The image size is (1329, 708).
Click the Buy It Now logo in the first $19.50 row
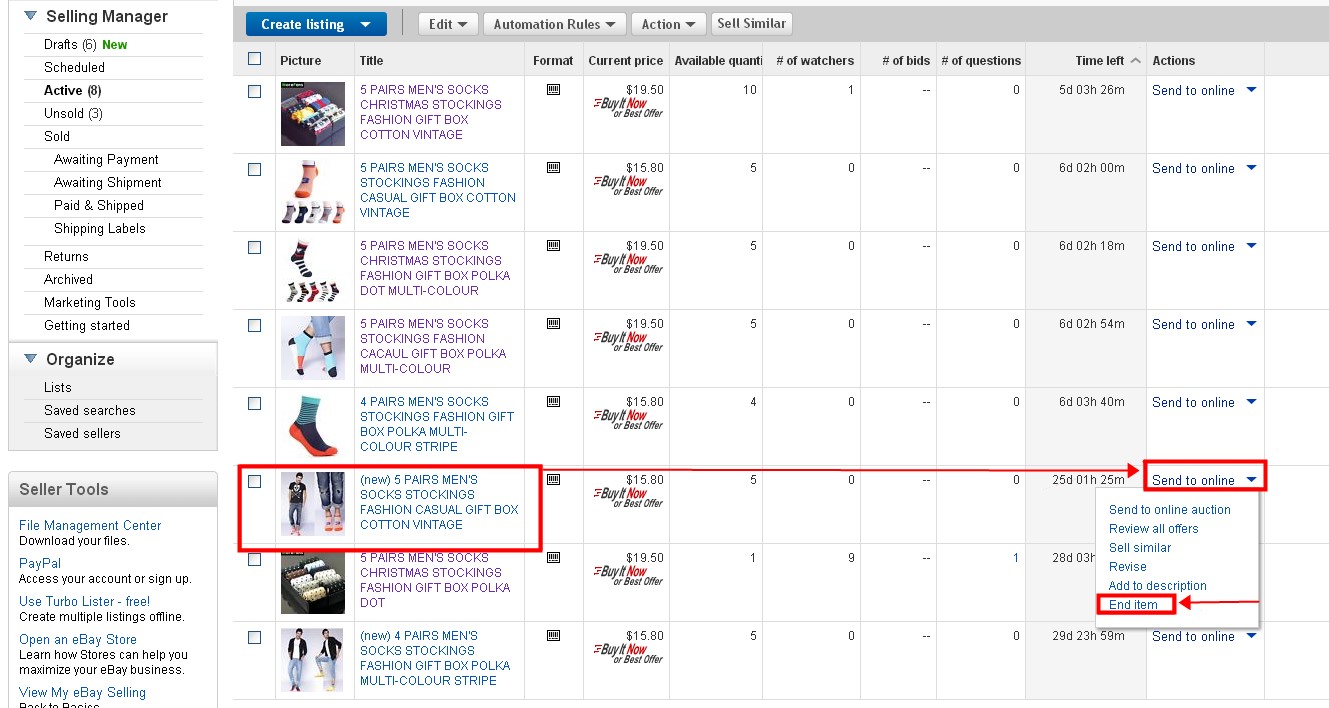(629, 107)
